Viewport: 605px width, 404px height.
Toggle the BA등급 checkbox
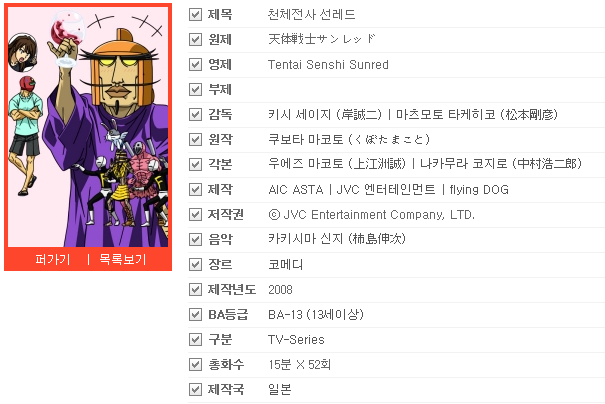[x=195, y=314]
